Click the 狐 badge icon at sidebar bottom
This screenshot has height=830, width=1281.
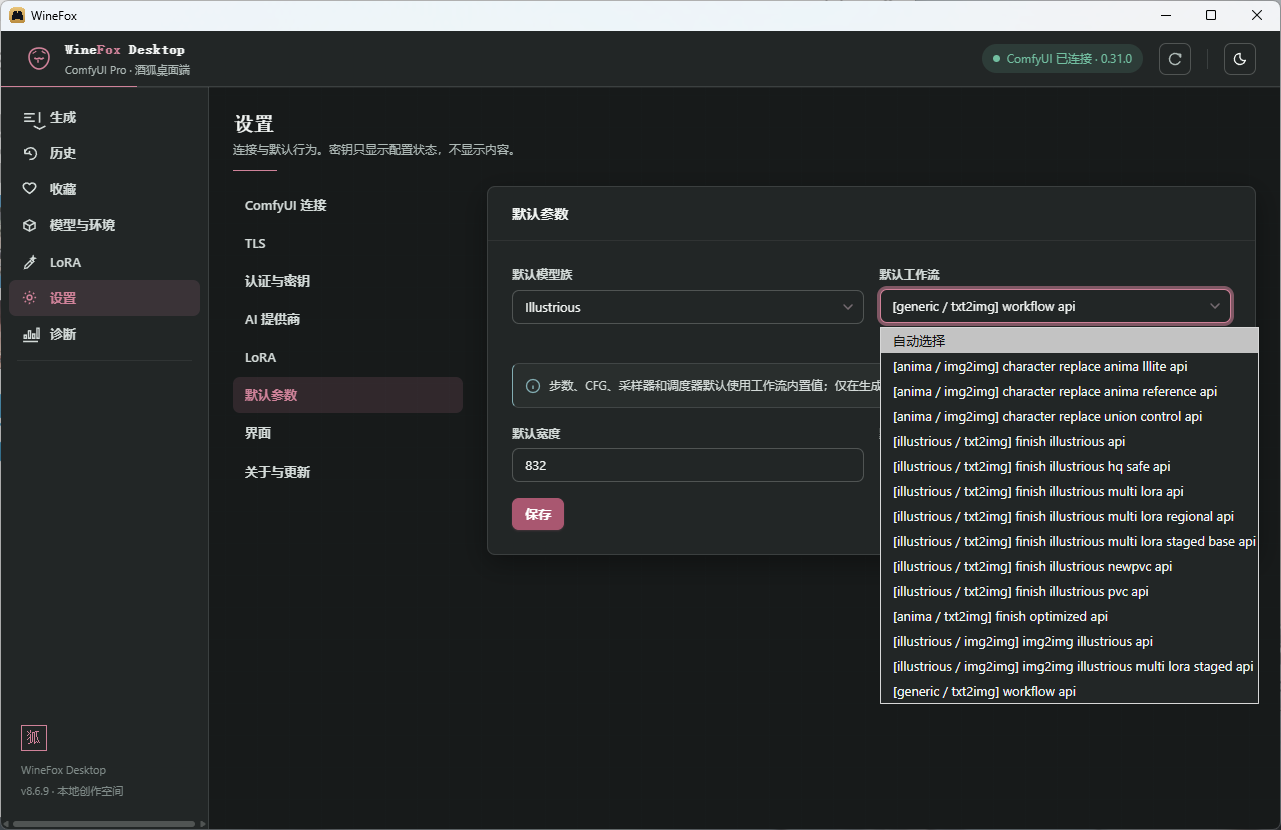coord(34,738)
